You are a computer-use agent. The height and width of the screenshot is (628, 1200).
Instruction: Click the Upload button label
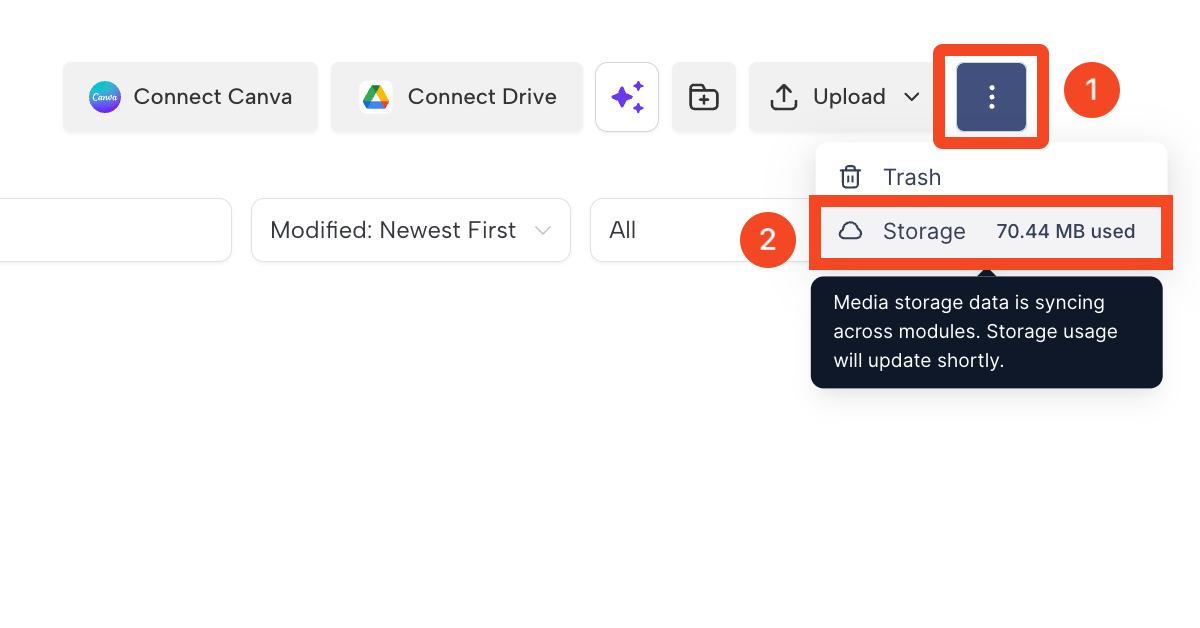(x=849, y=97)
